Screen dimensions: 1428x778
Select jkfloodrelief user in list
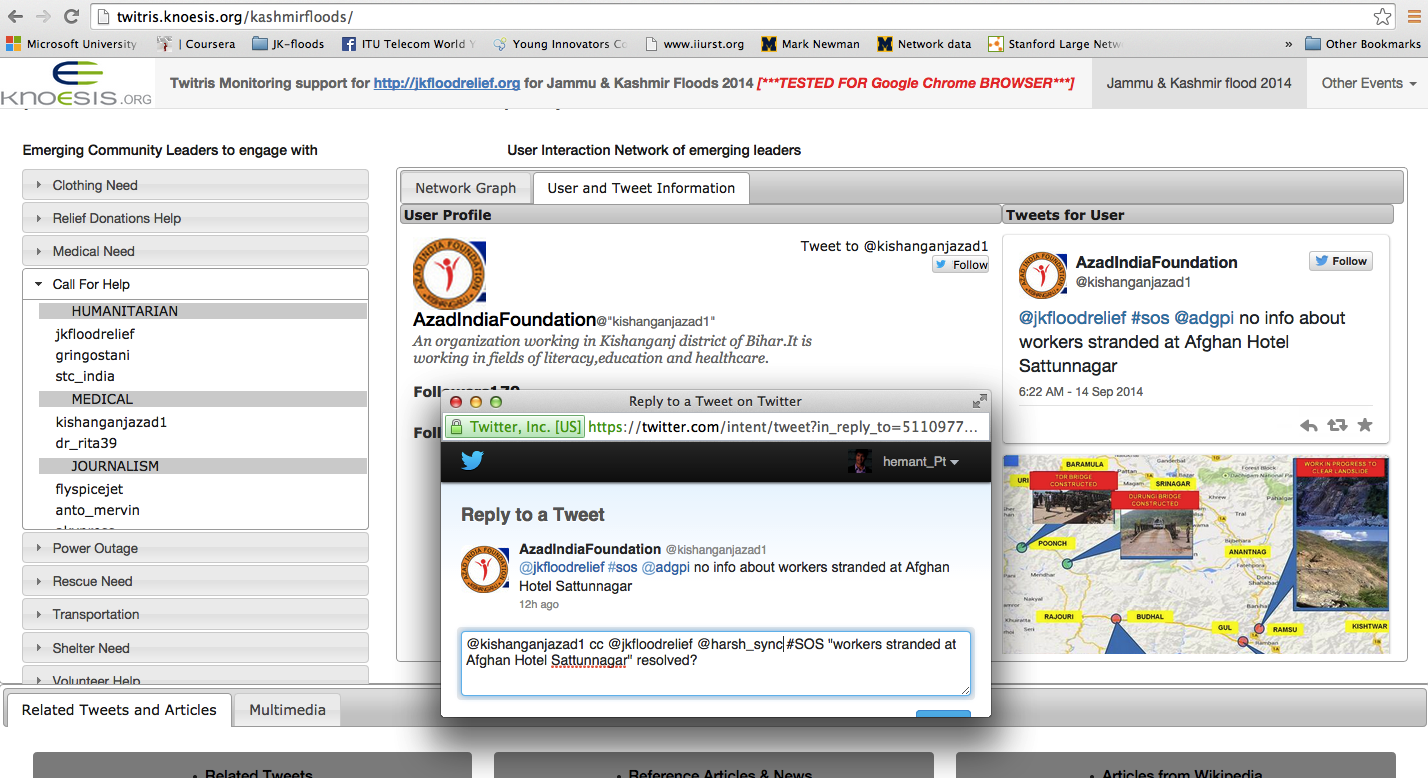tap(95, 334)
